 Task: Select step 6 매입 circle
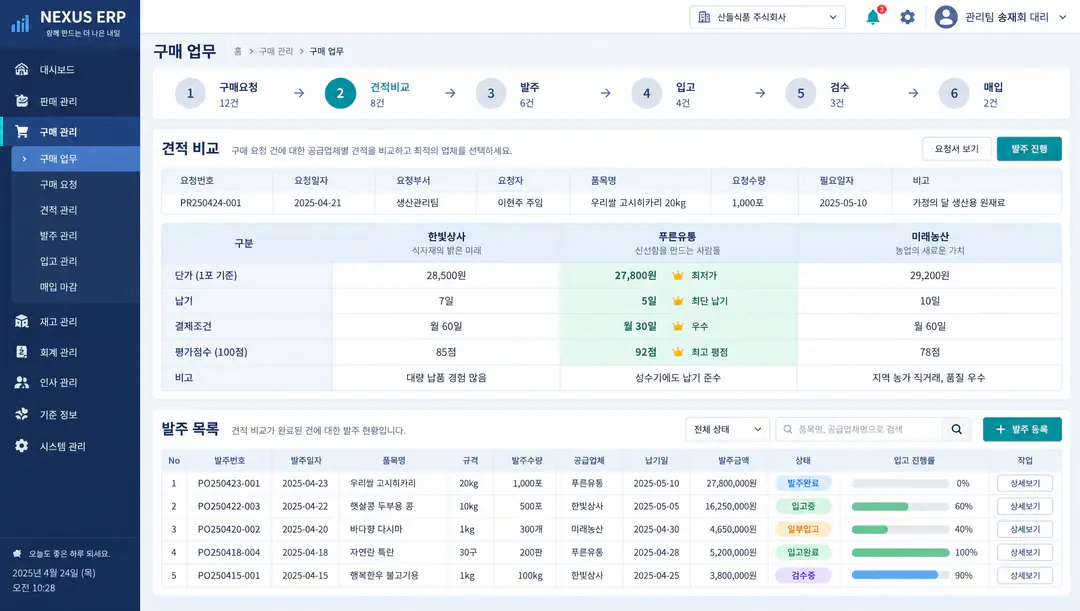954,94
